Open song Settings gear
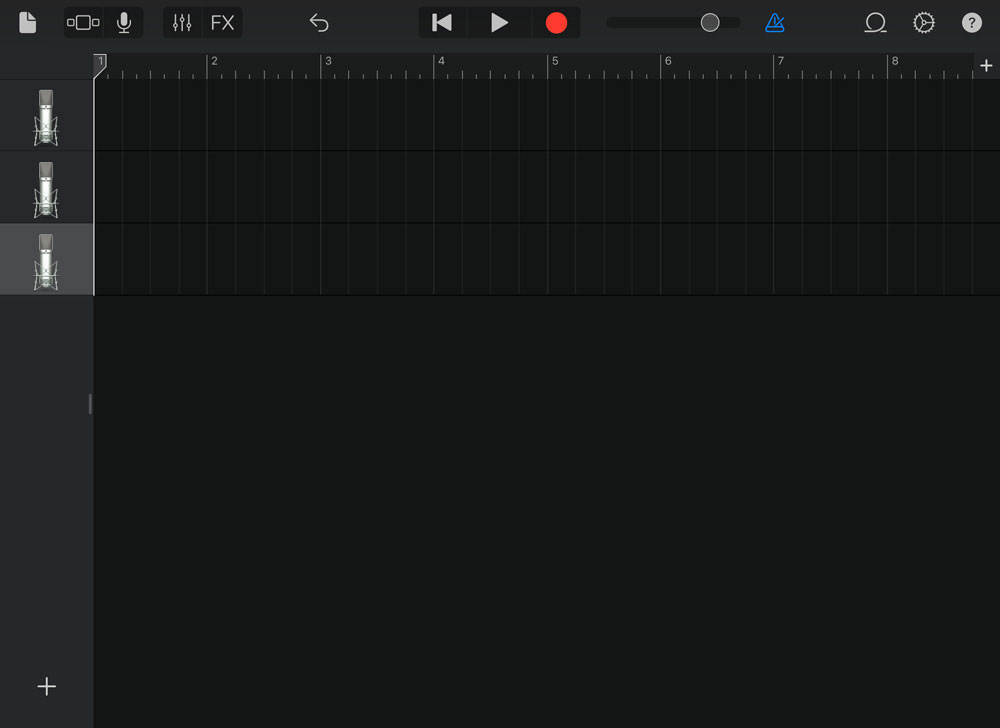 pos(923,23)
